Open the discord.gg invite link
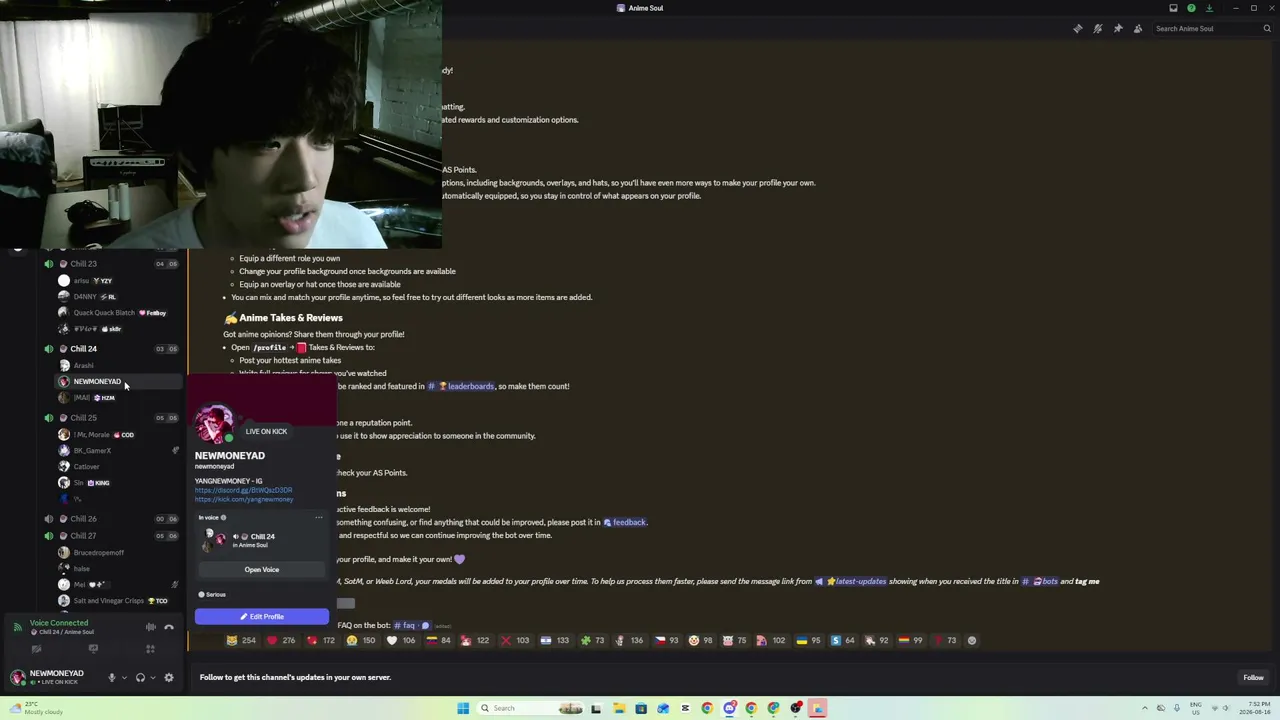The height and width of the screenshot is (720, 1280). (244, 490)
